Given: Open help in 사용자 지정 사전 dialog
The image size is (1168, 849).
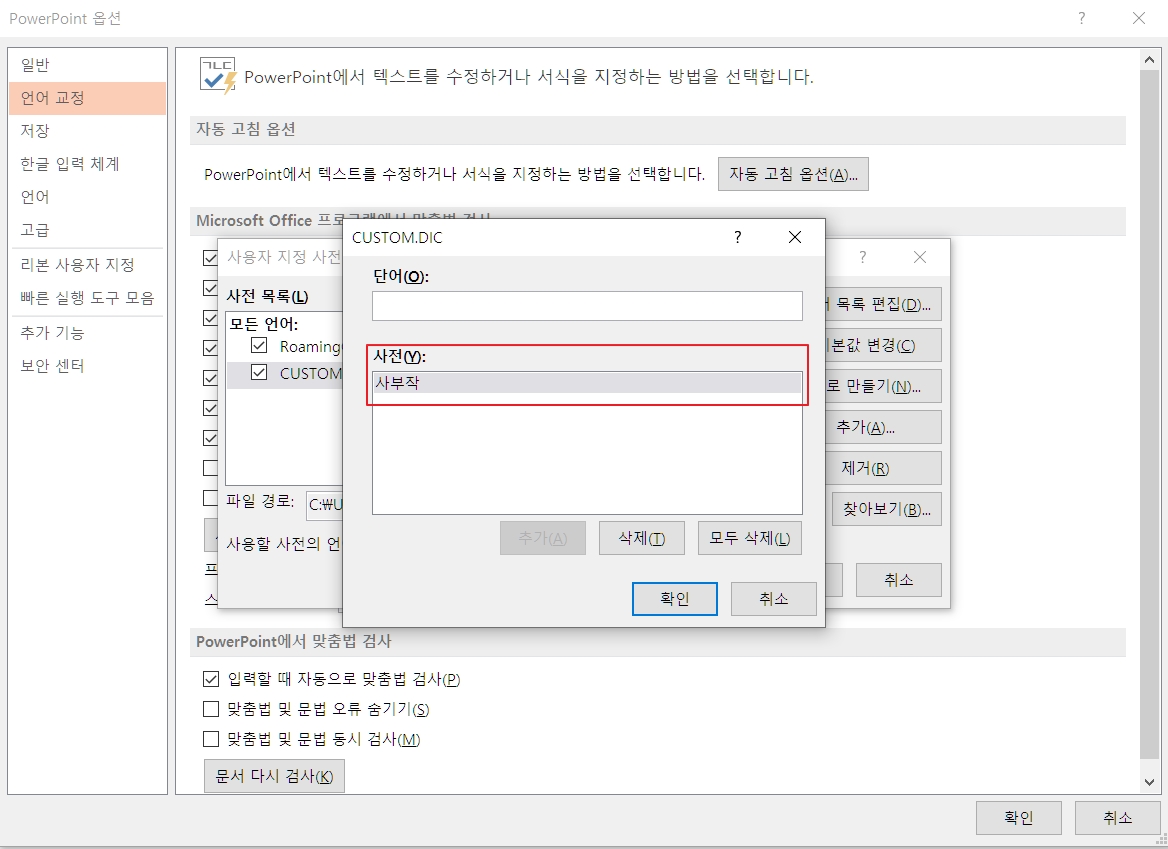Looking at the screenshot, I should pyautogui.click(x=863, y=257).
